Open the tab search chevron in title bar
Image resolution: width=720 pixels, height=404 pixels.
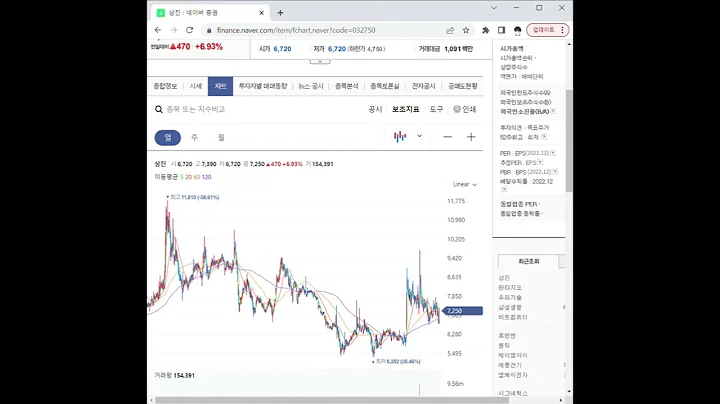[x=494, y=8]
